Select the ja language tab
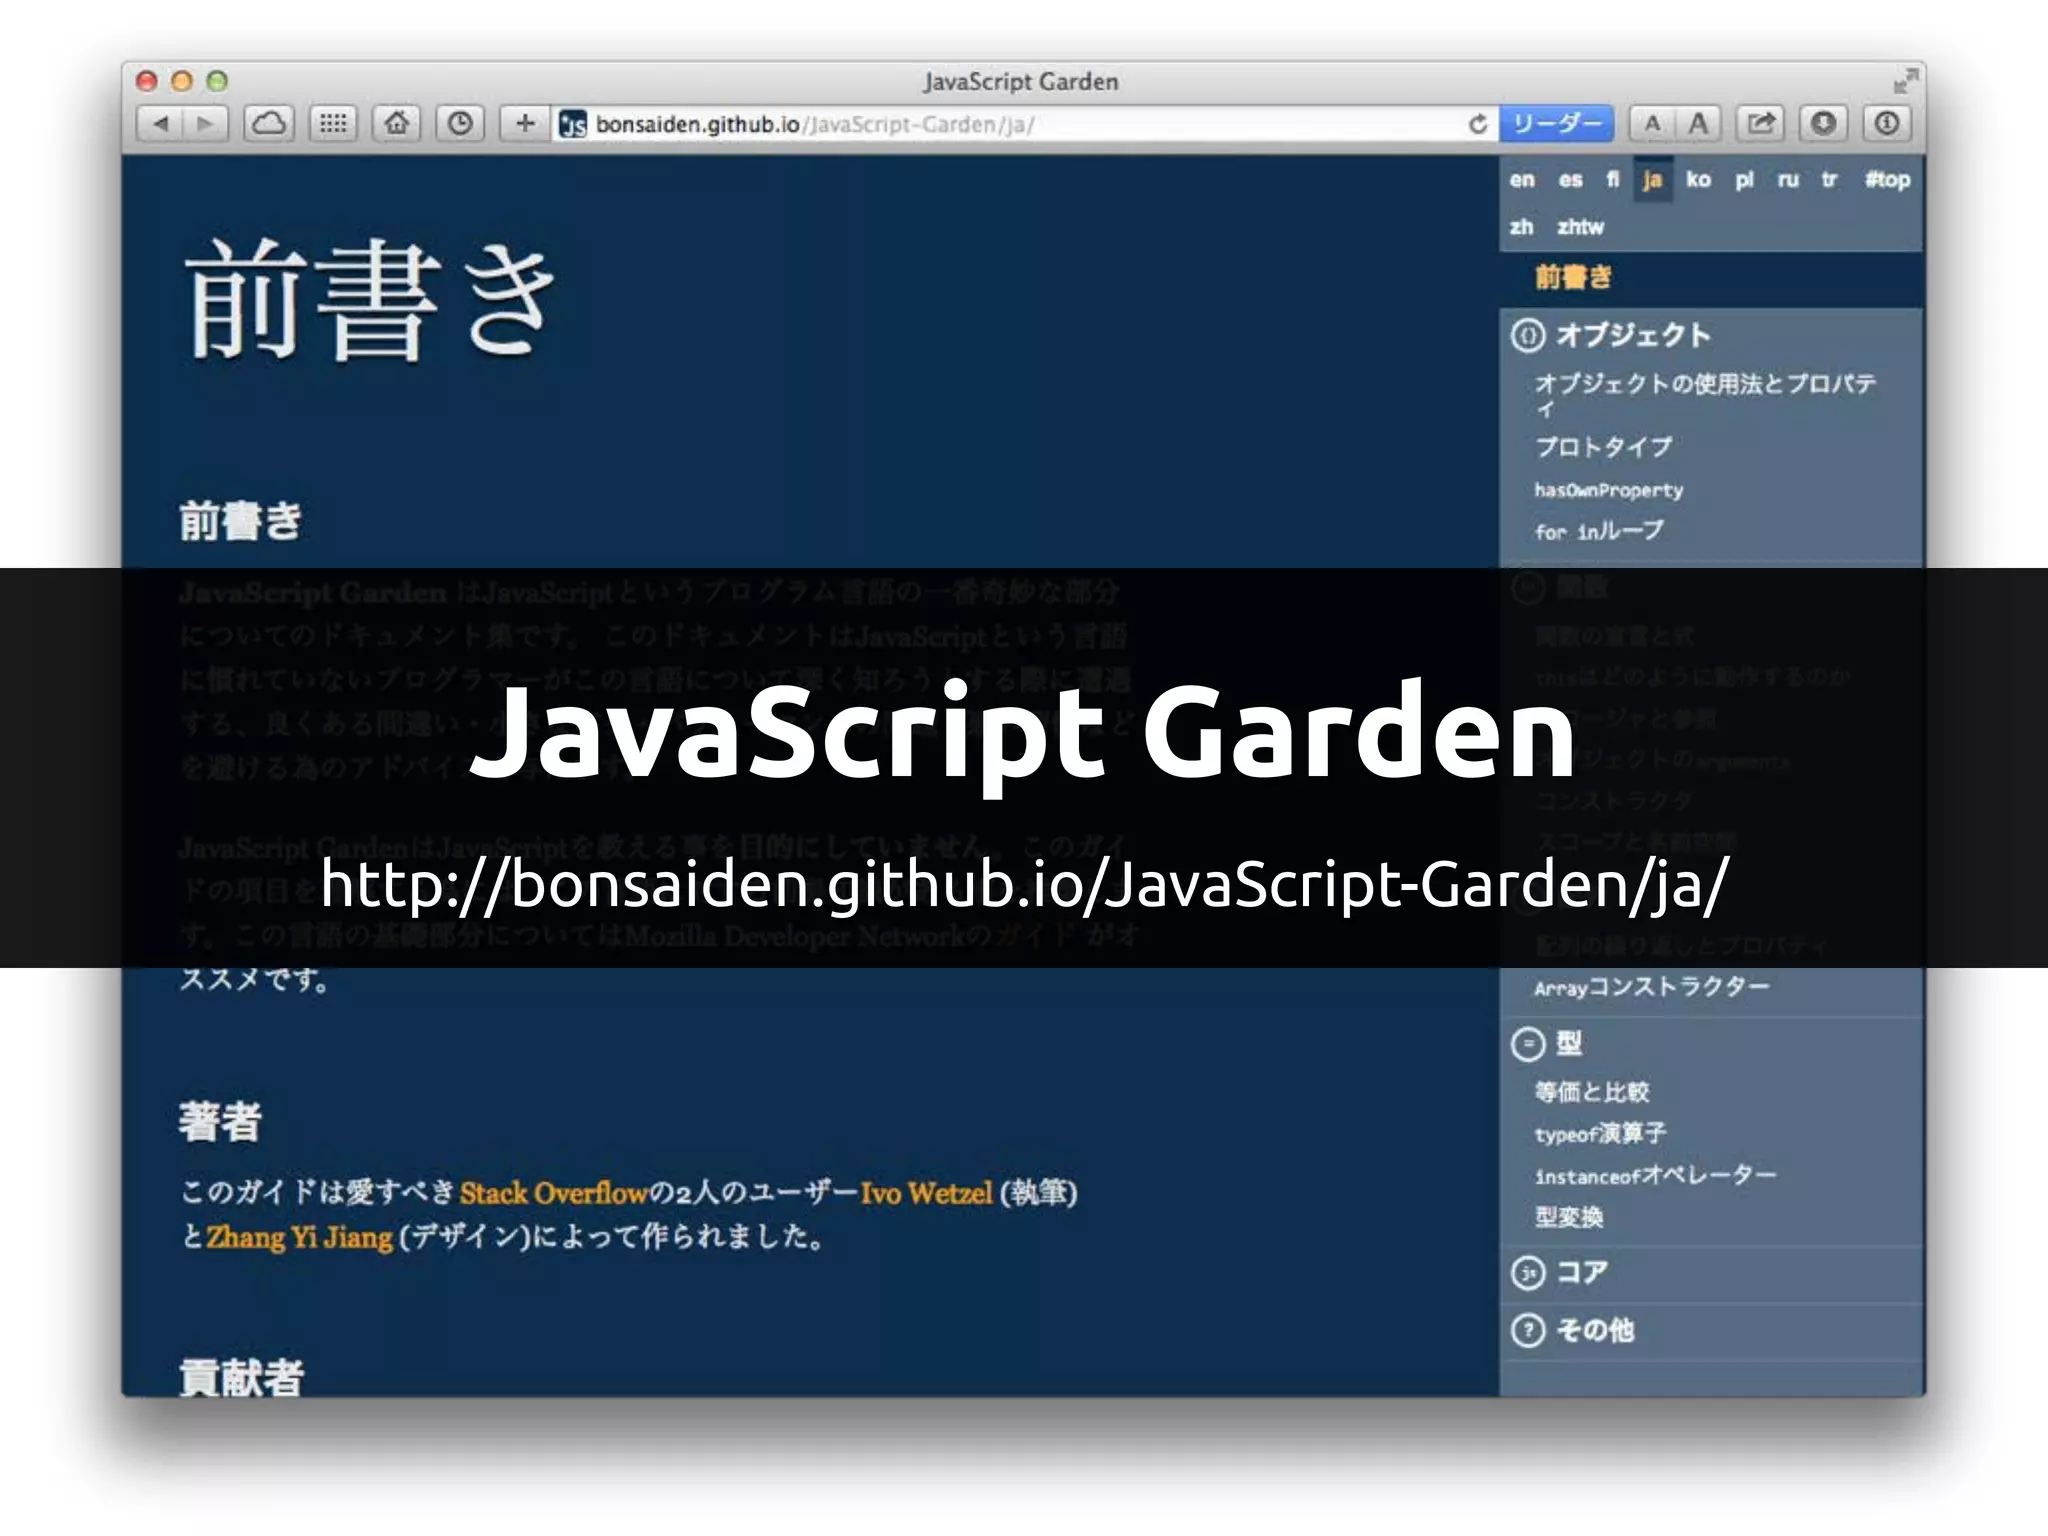The height and width of the screenshot is (1536, 2048). coord(1653,180)
